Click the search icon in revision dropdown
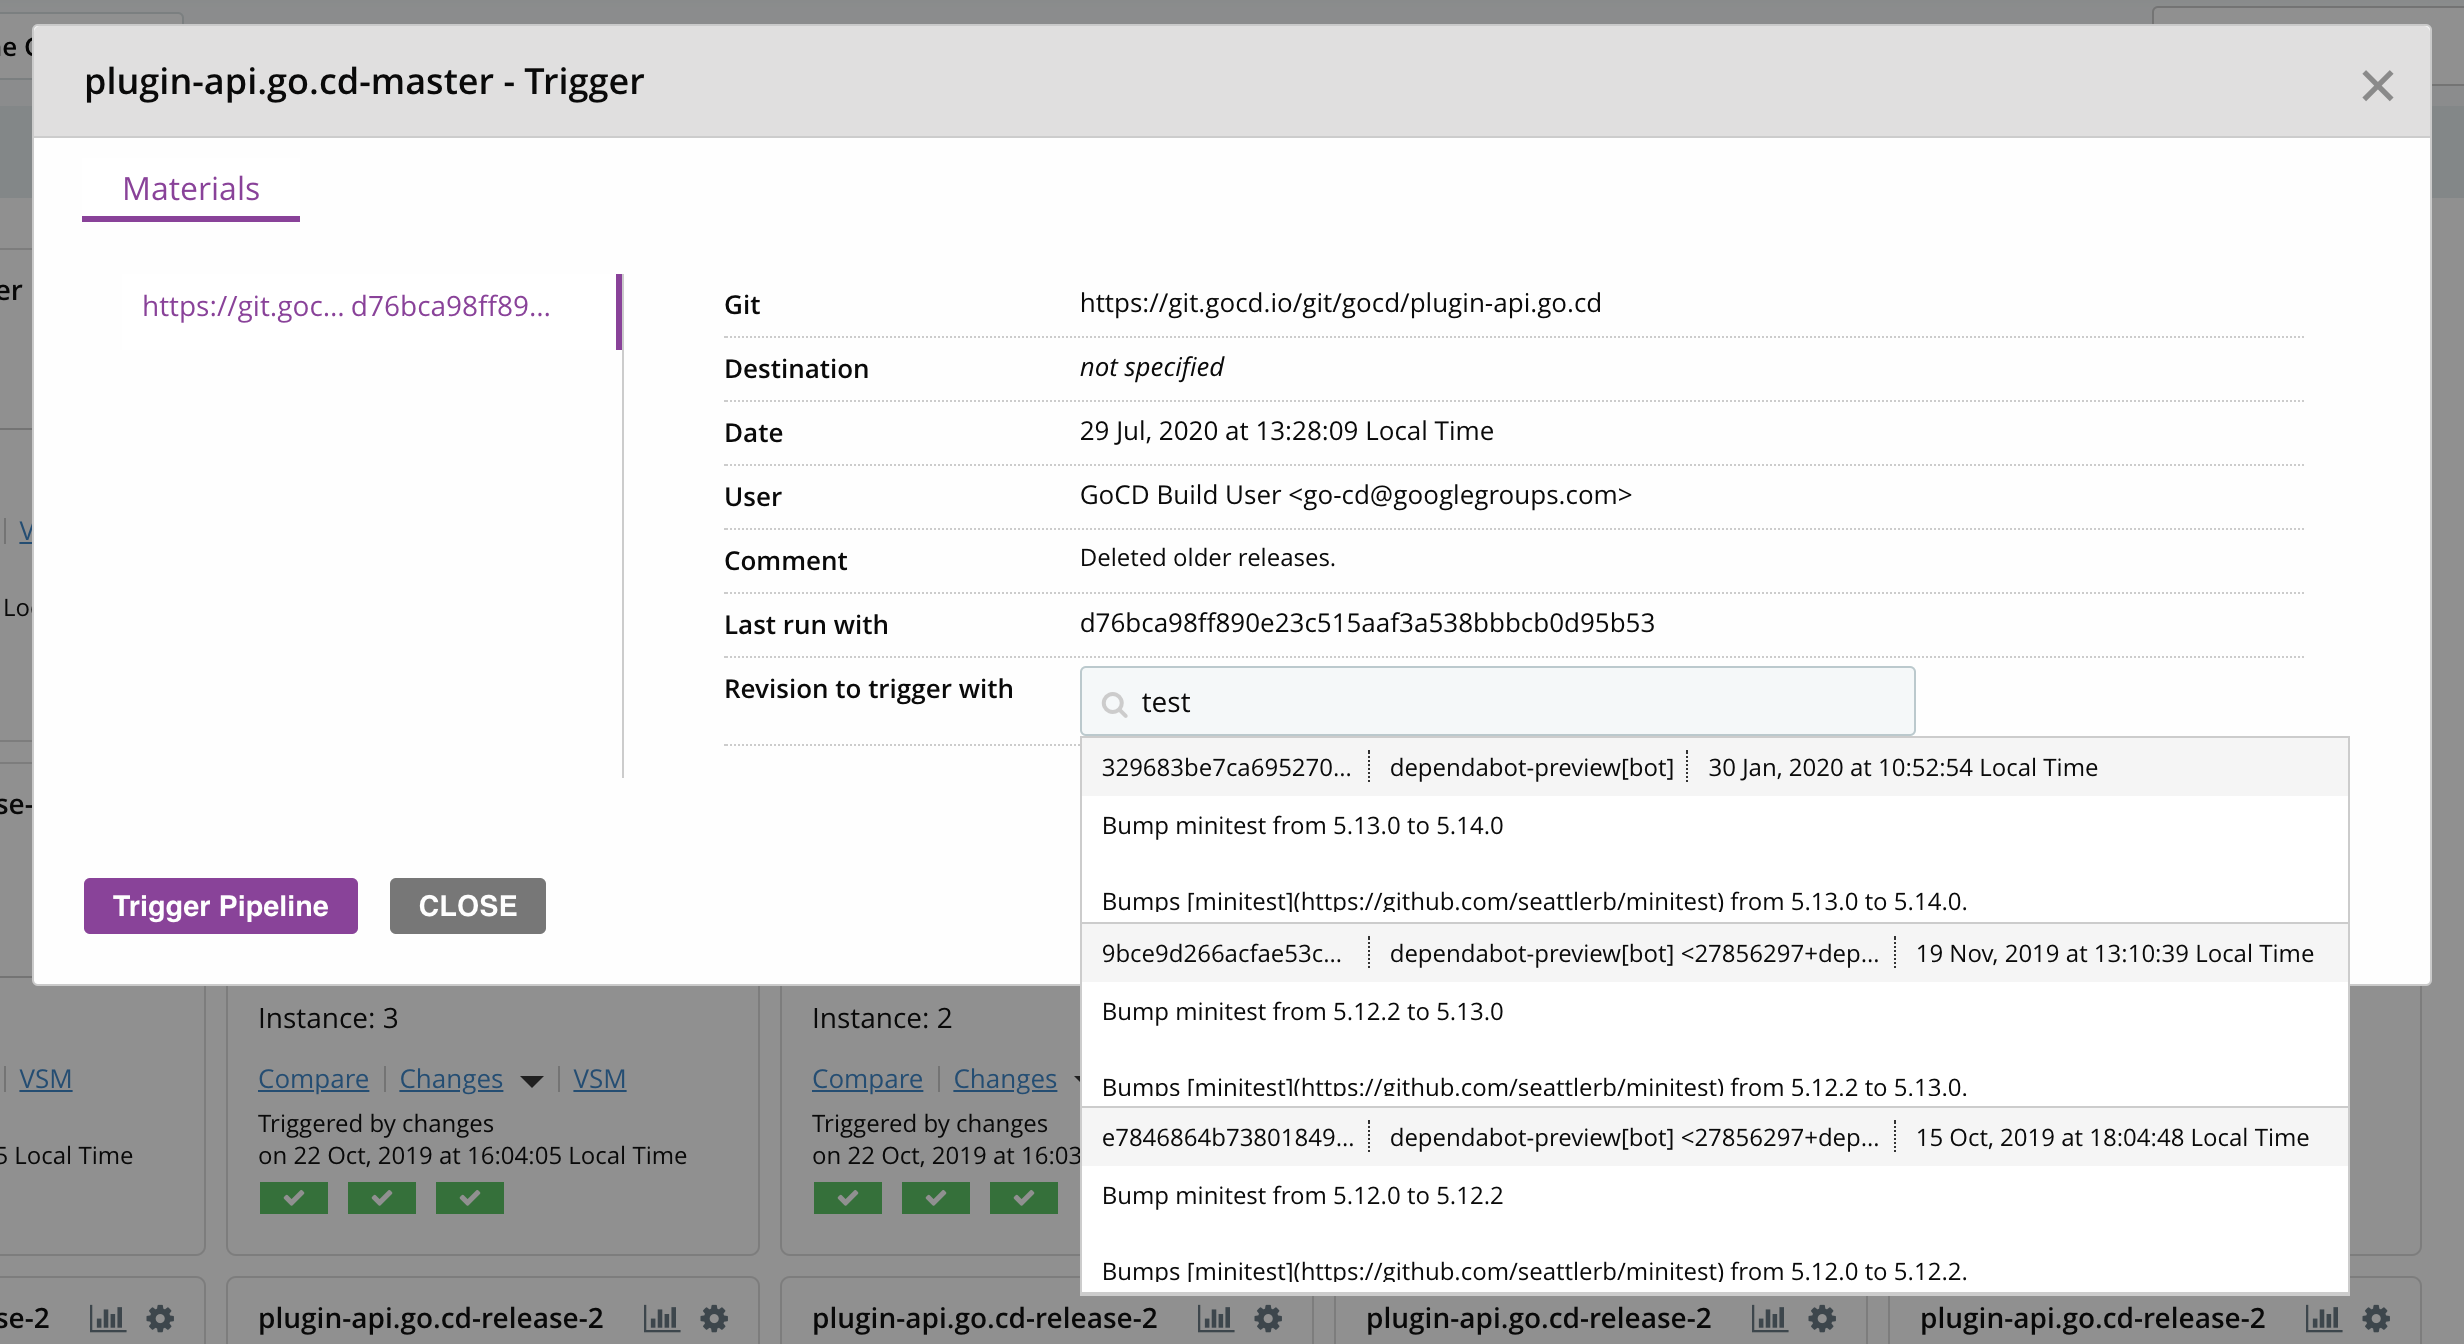 (x=1110, y=702)
